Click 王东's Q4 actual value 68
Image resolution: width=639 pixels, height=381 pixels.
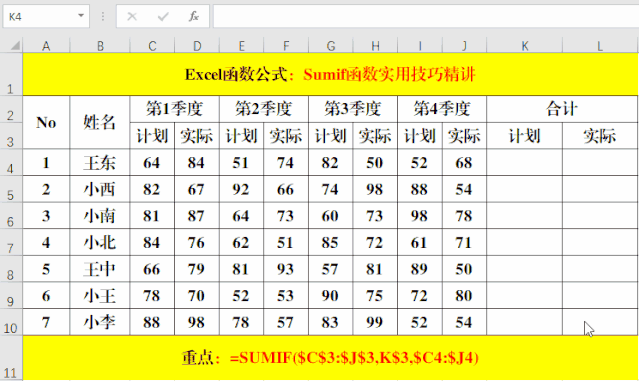point(464,162)
